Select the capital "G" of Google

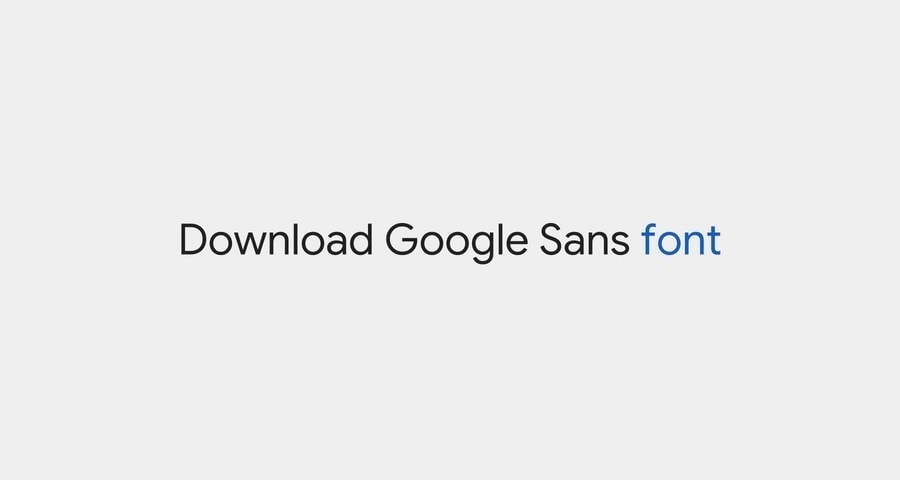tap(401, 239)
